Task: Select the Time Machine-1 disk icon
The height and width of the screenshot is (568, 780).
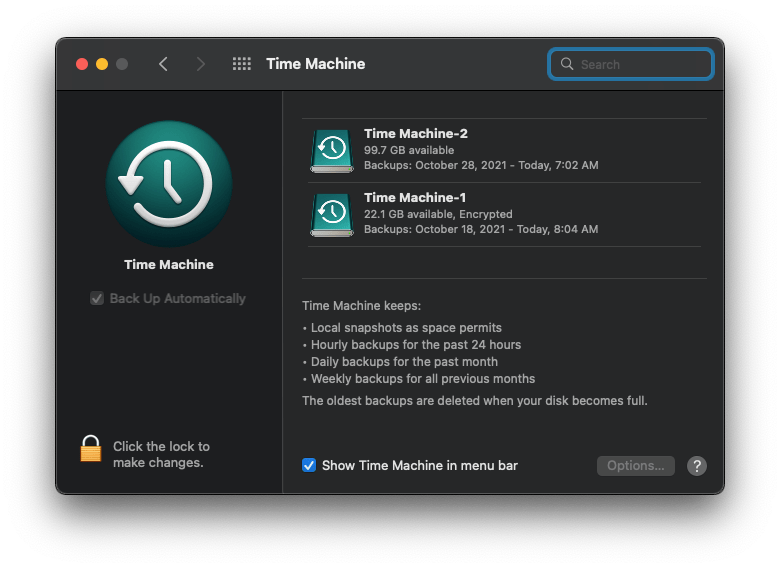Action: pos(332,214)
